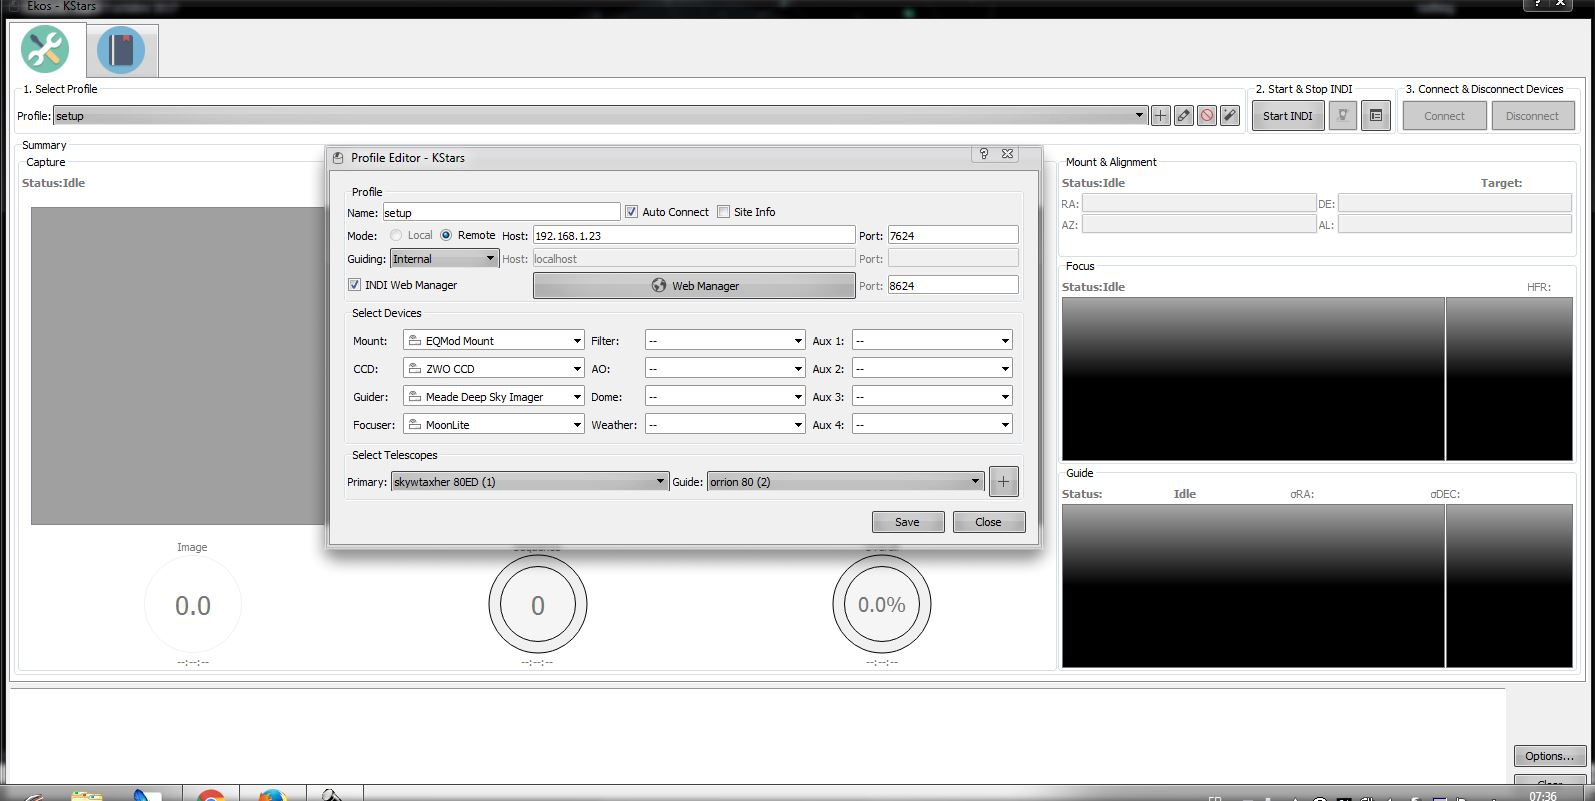Save the profile with the Save button
This screenshot has height=801, width=1595.
tap(908, 522)
